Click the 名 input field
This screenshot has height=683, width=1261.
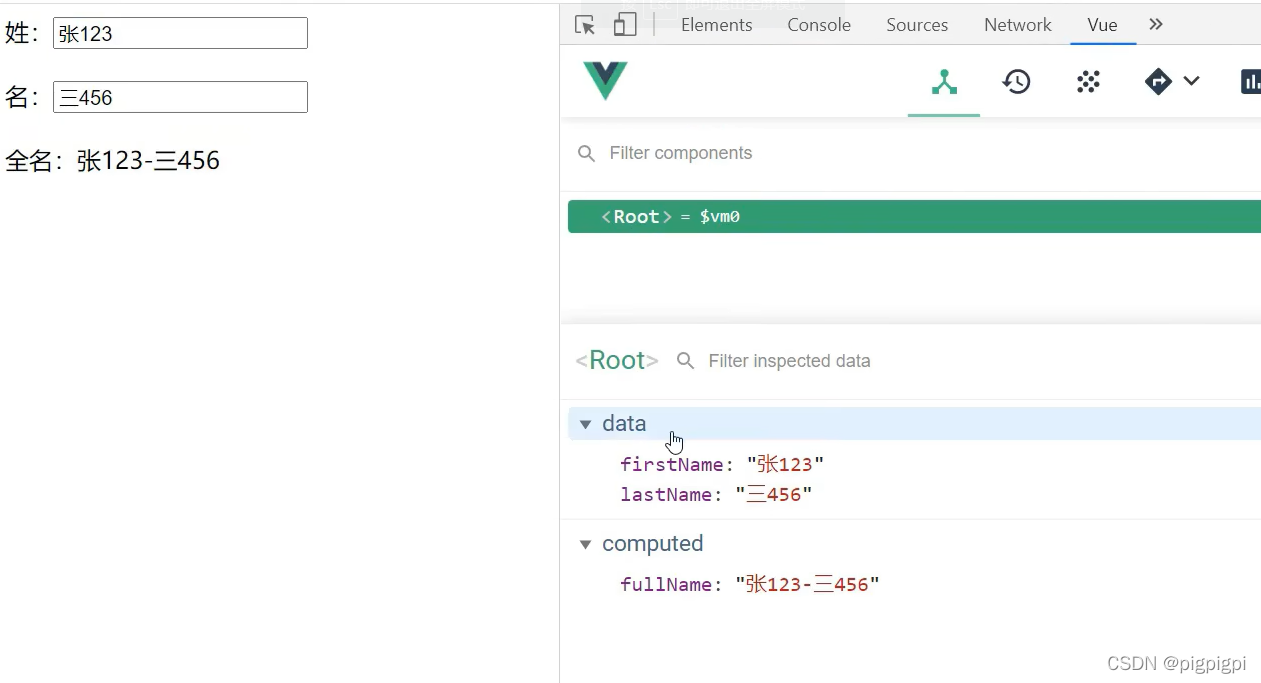coord(180,98)
